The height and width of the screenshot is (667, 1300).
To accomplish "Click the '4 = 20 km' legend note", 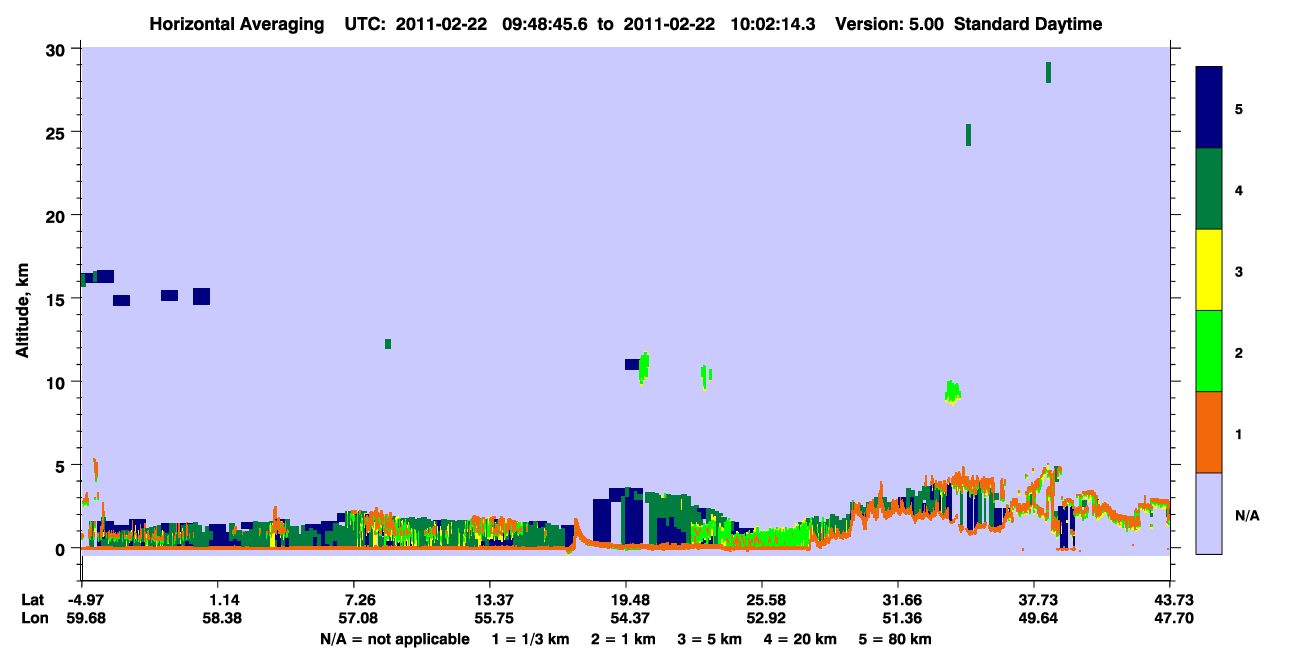I will [x=801, y=639].
